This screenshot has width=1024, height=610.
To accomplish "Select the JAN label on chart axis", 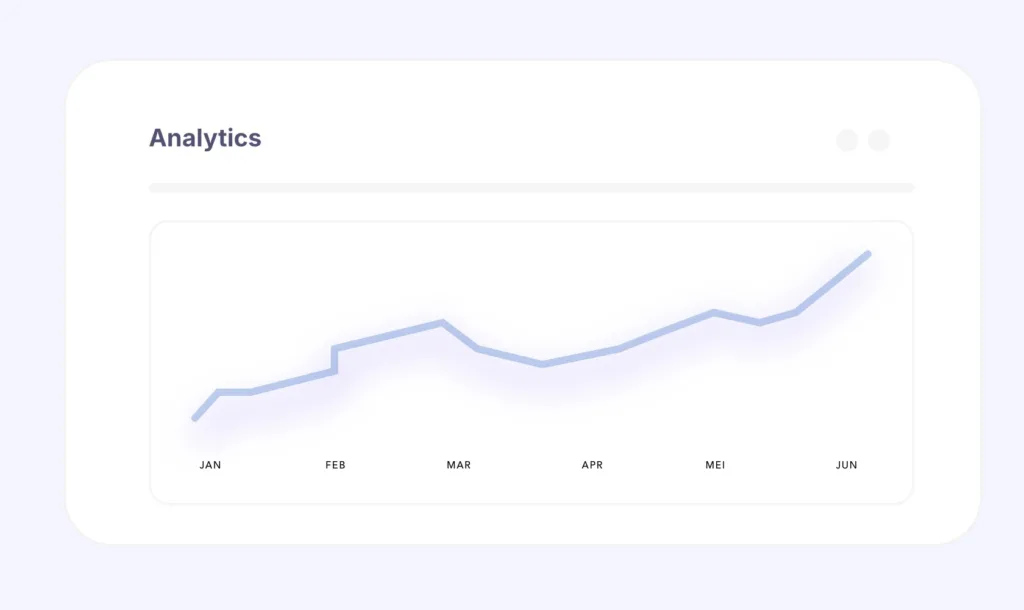I will pos(210,465).
